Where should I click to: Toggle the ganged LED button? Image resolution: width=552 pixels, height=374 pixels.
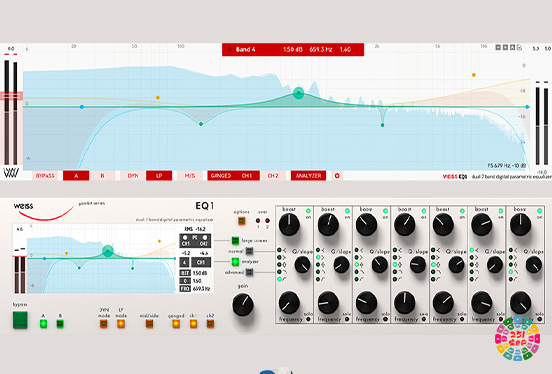(x=176, y=323)
